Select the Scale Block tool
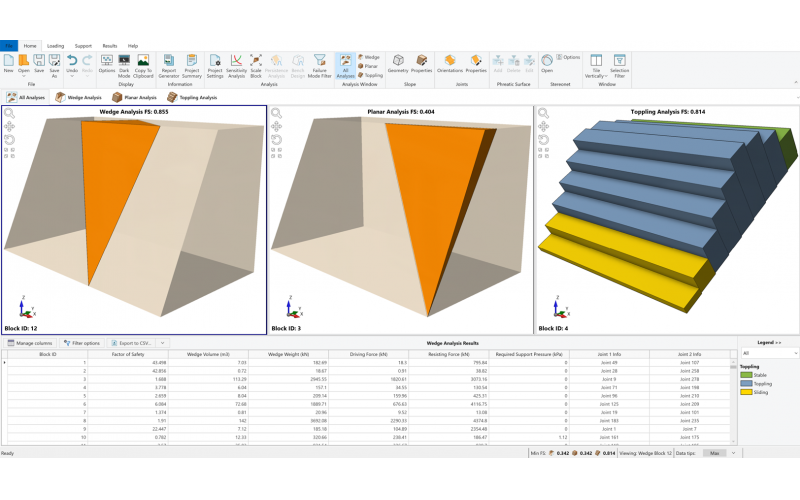 click(256, 65)
